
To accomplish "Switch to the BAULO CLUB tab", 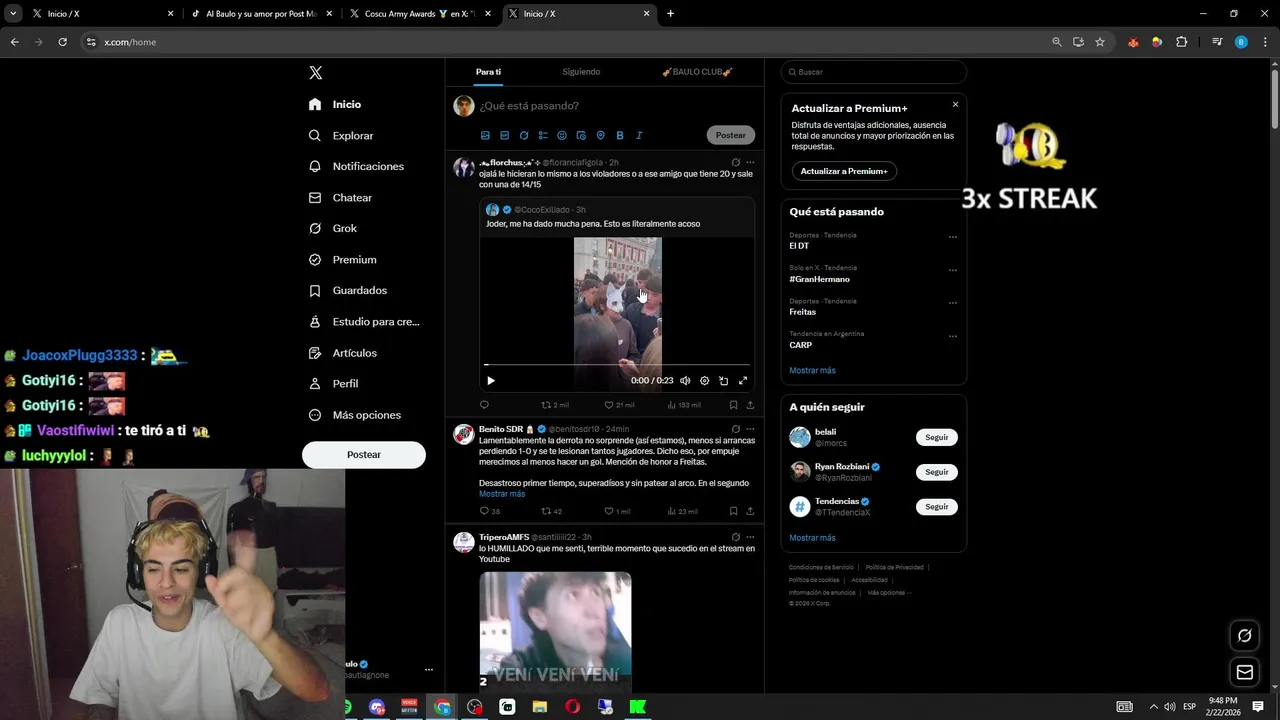I will pos(697,72).
